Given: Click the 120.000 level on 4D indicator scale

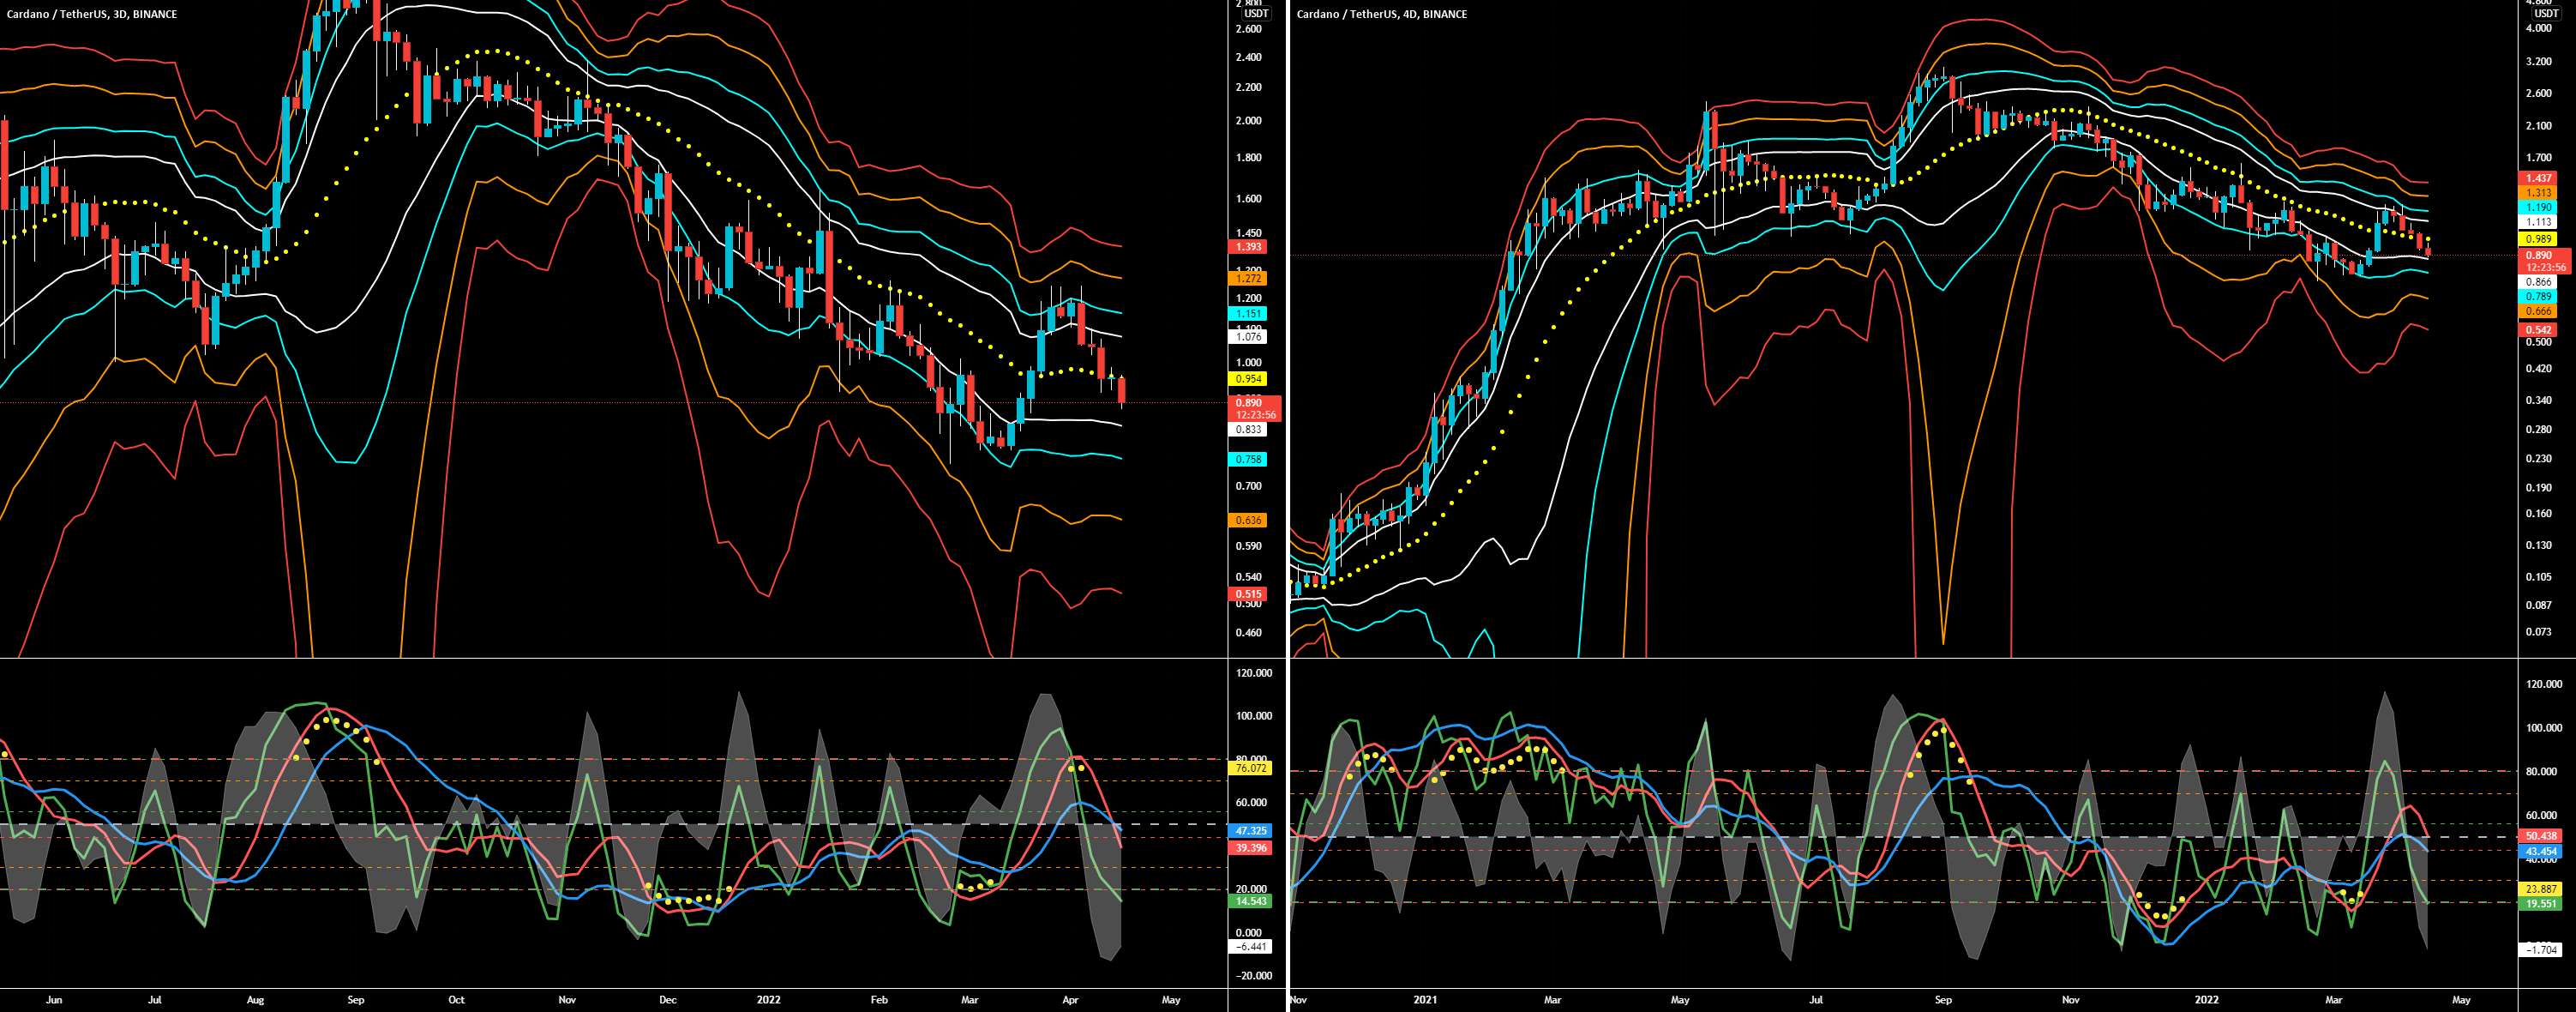Looking at the screenshot, I should pos(2544,684).
